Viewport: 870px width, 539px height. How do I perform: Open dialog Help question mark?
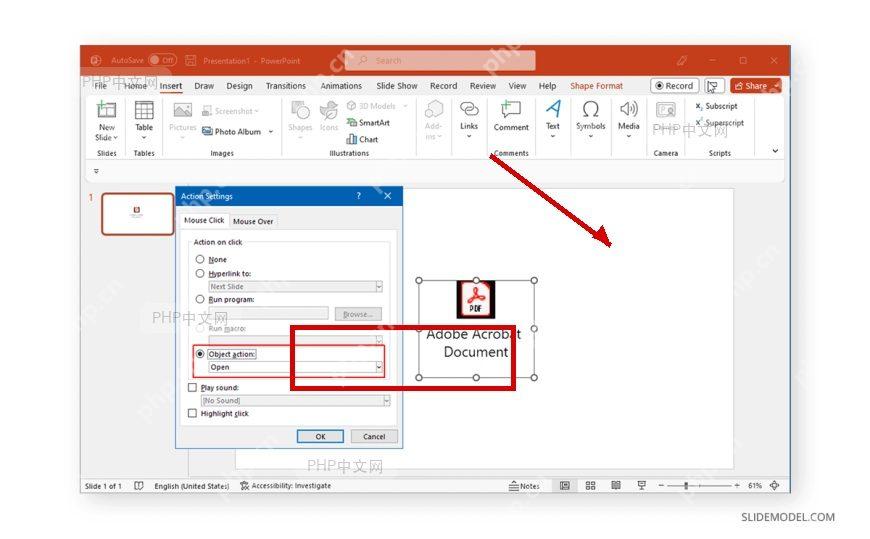click(x=358, y=196)
